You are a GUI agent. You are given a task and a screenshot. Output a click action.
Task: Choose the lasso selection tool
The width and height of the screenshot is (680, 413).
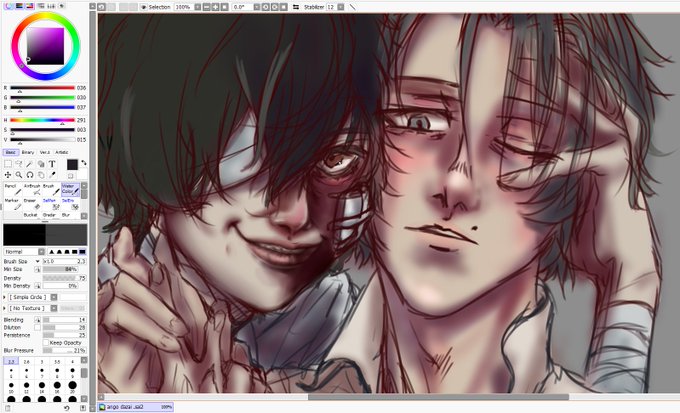[x=19, y=164]
